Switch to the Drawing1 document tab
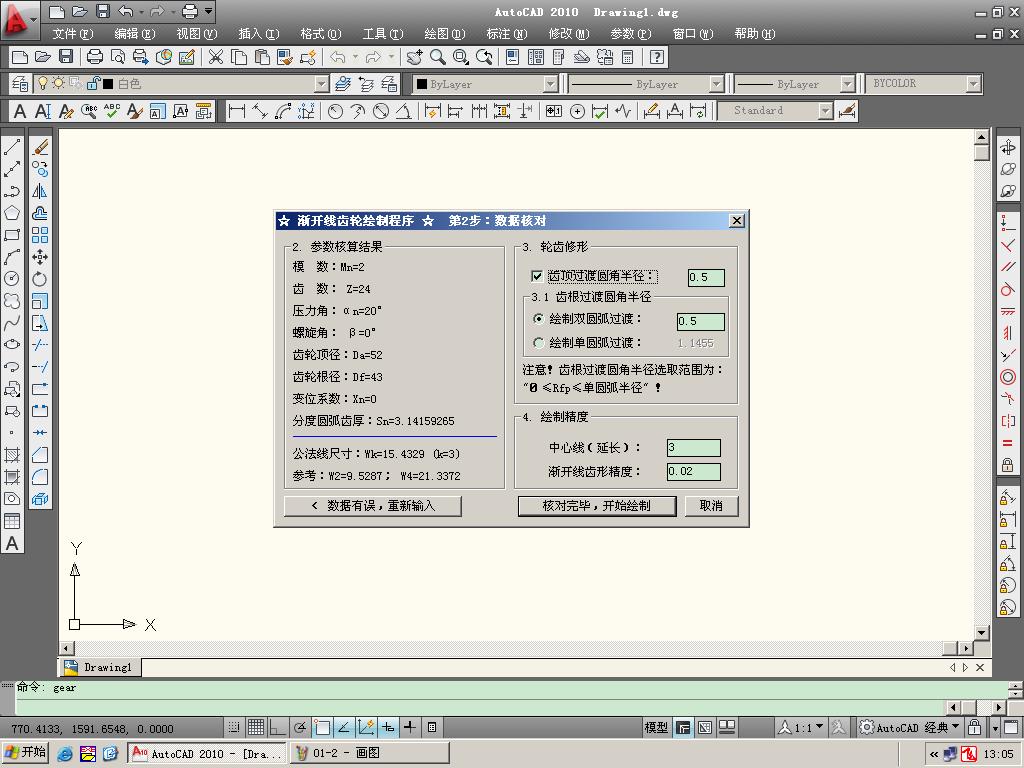 [100, 667]
